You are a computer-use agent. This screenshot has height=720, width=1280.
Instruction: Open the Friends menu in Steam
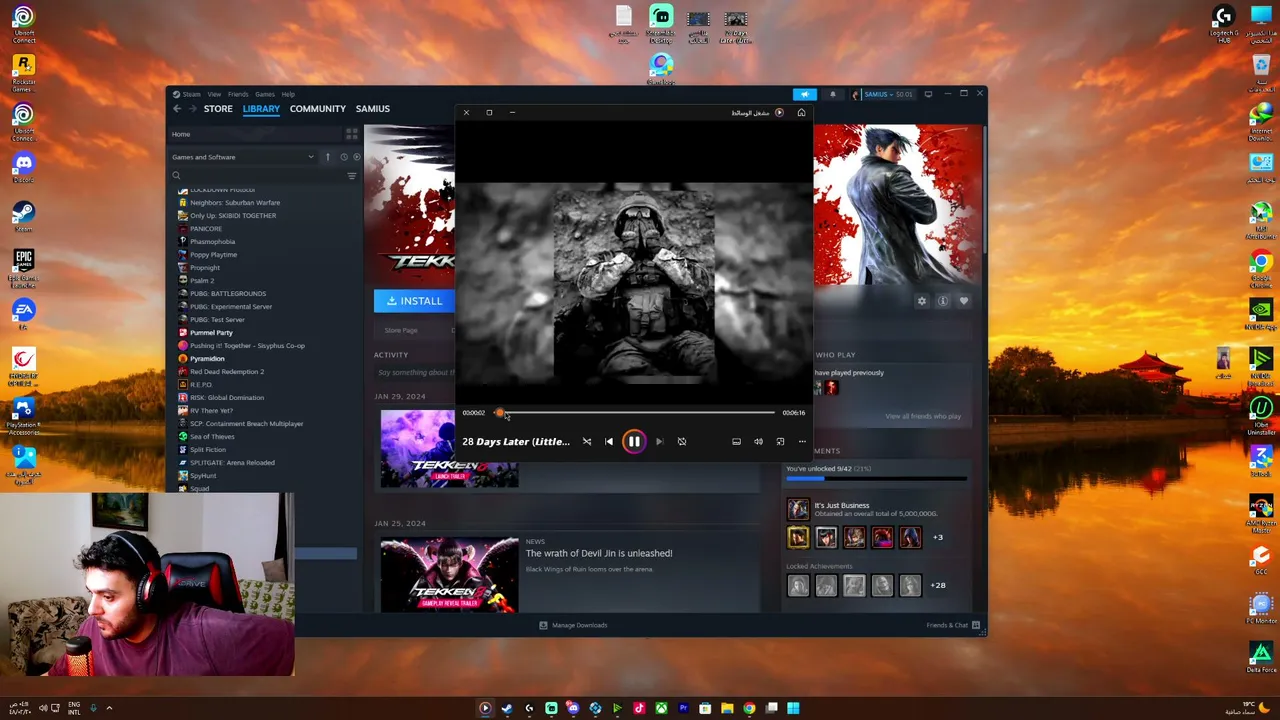click(x=238, y=94)
